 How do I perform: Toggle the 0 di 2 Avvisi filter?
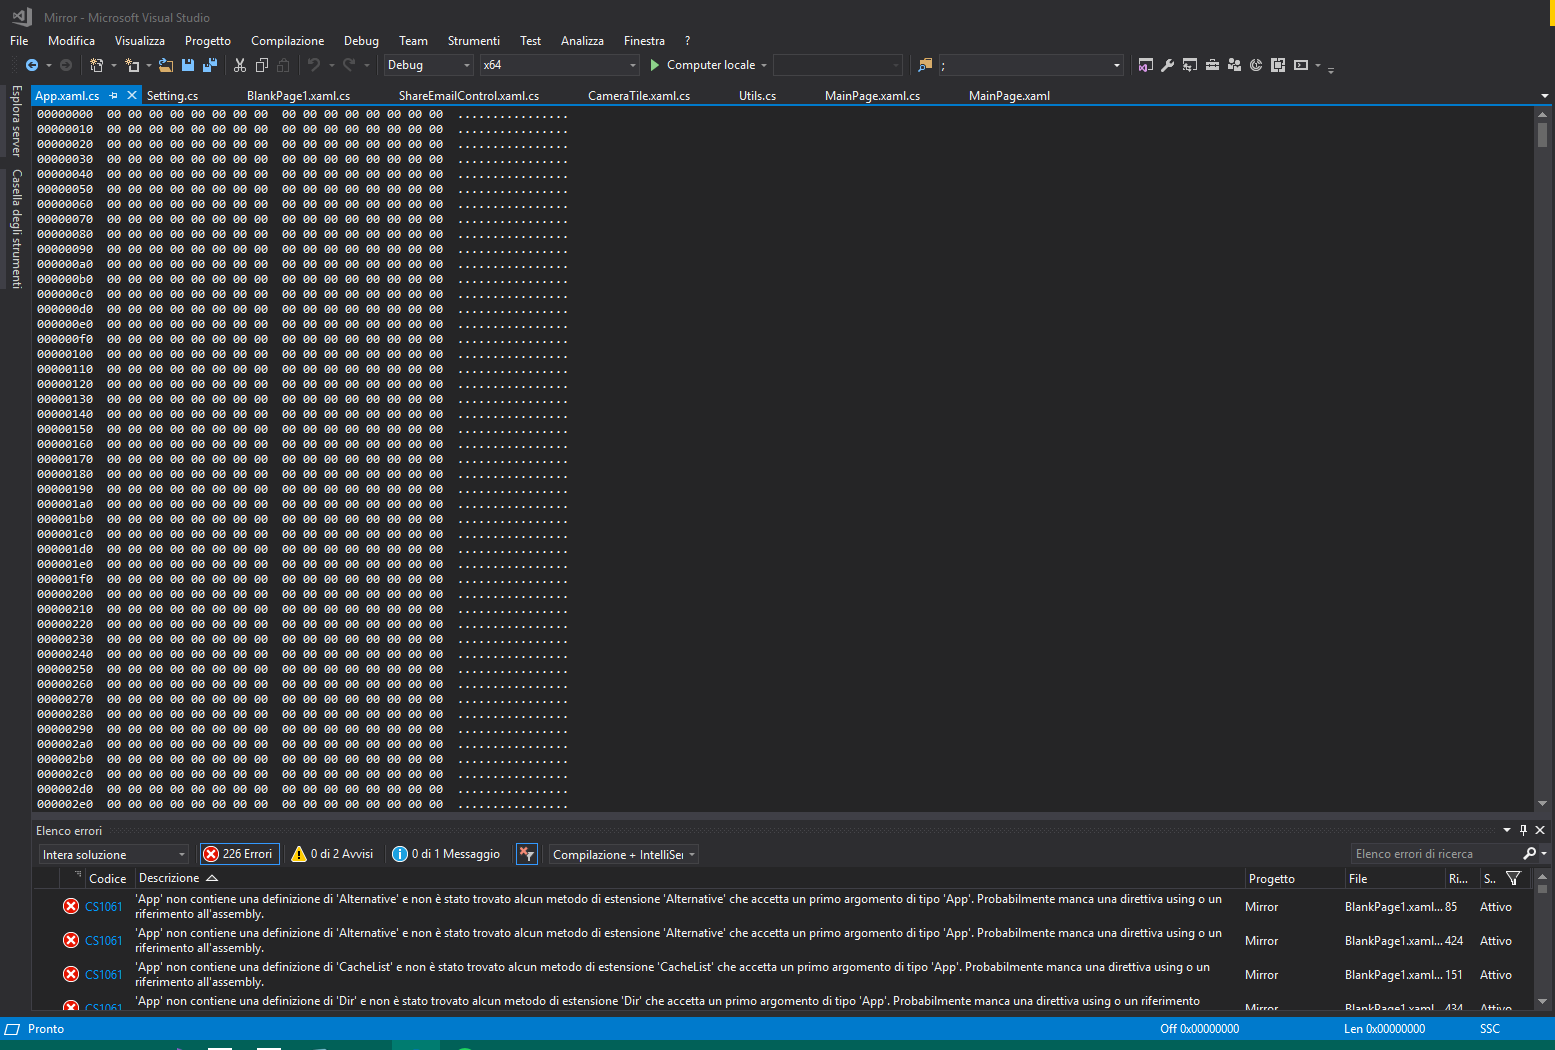point(332,854)
